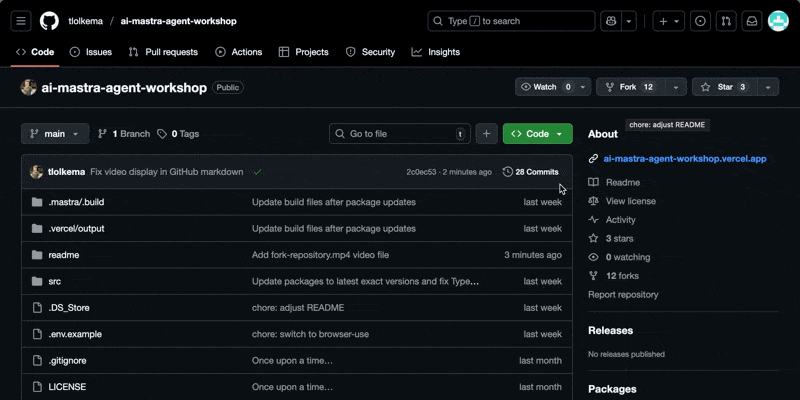Open Copilot chat icon in header
Viewport: 800px width, 400px height.
611,21
